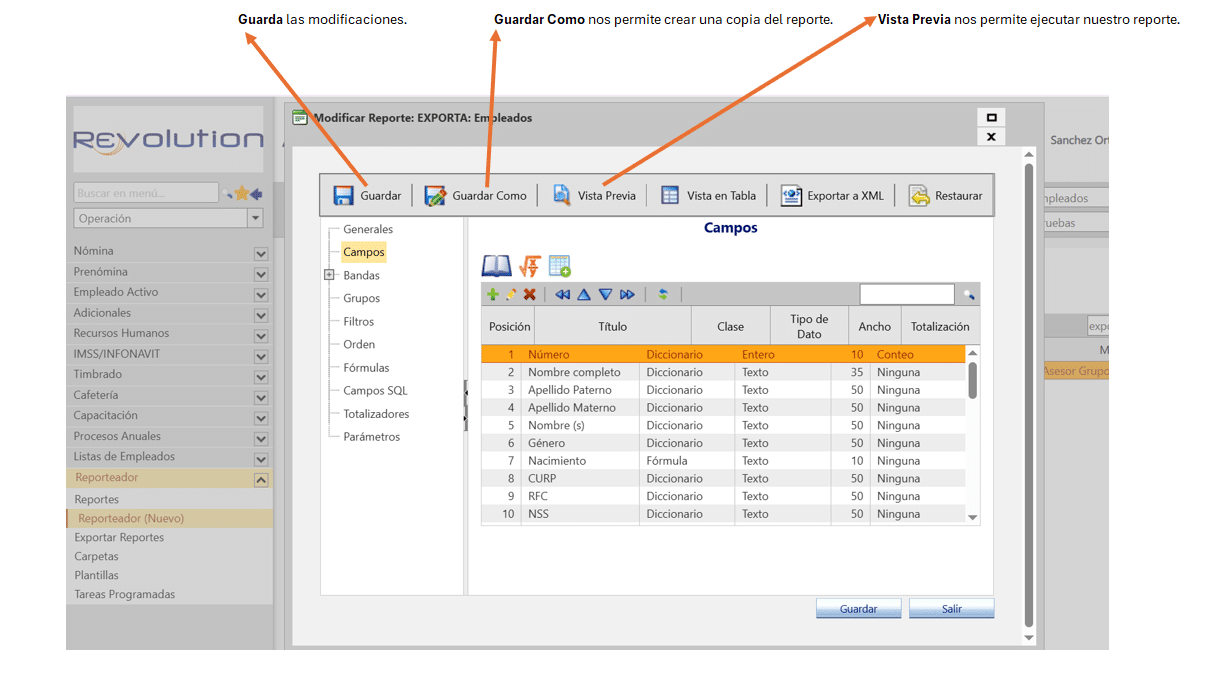Select Filtros in the report tree
The width and height of the screenshot is (1210, 700).
pyautogui.click(x=358, y=321)
